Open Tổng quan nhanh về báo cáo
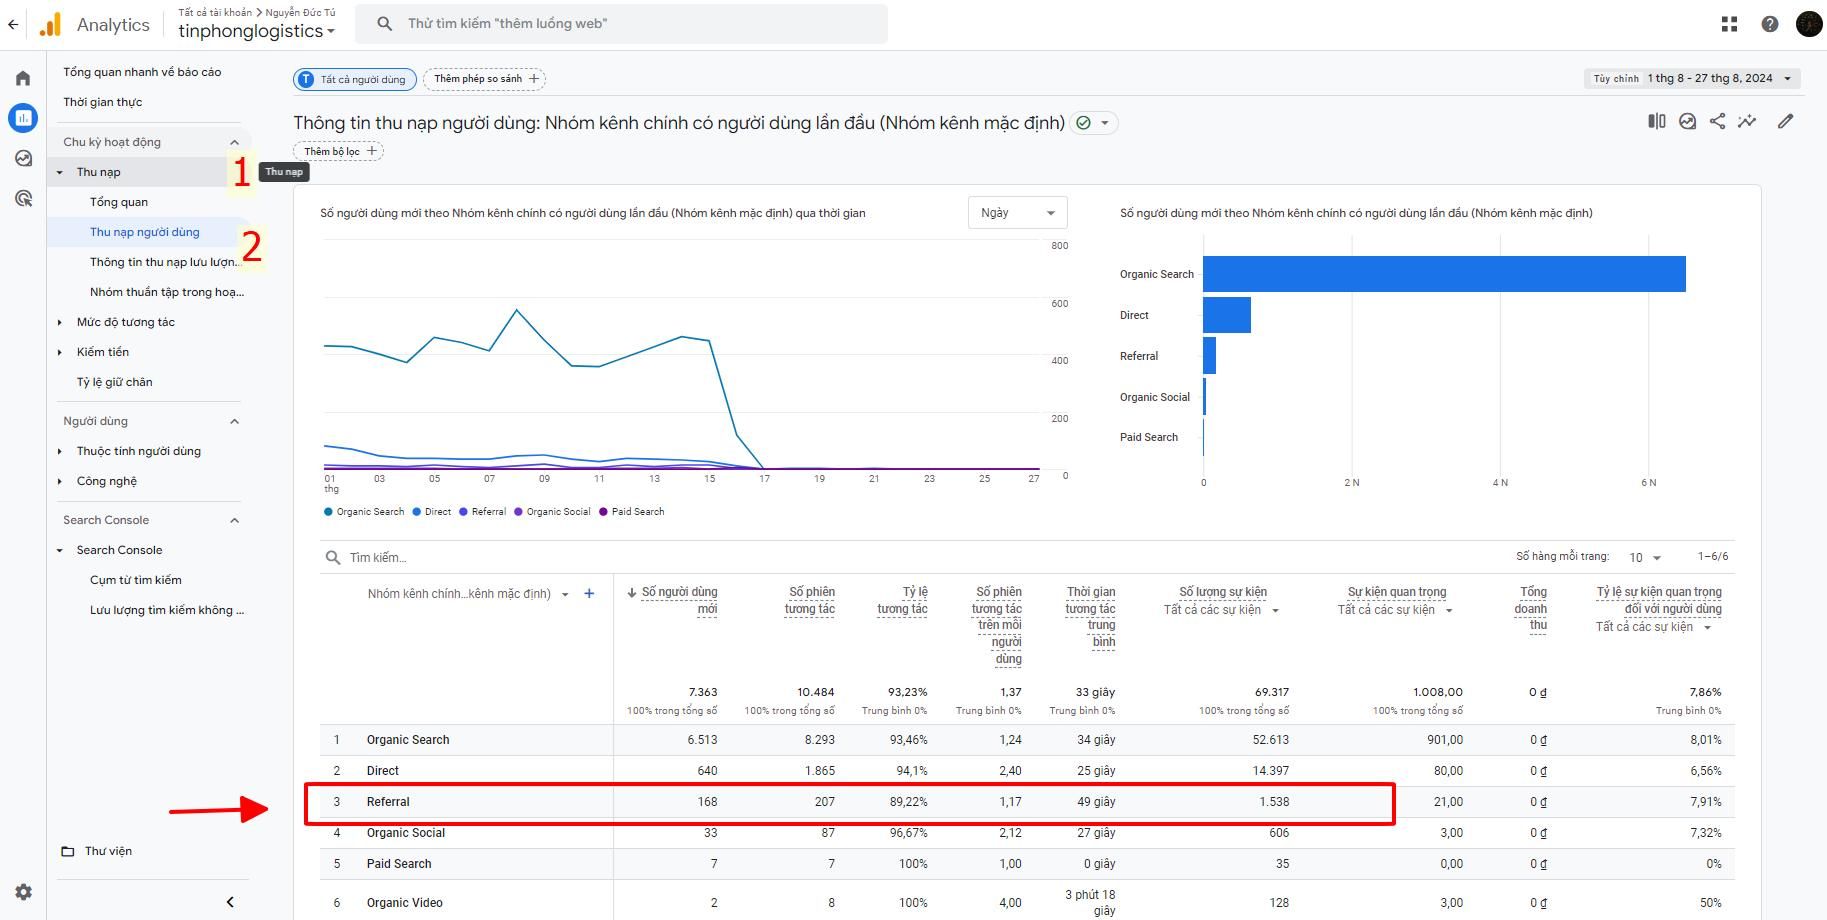Screen dimensions: 1827x920 point(142,72)
